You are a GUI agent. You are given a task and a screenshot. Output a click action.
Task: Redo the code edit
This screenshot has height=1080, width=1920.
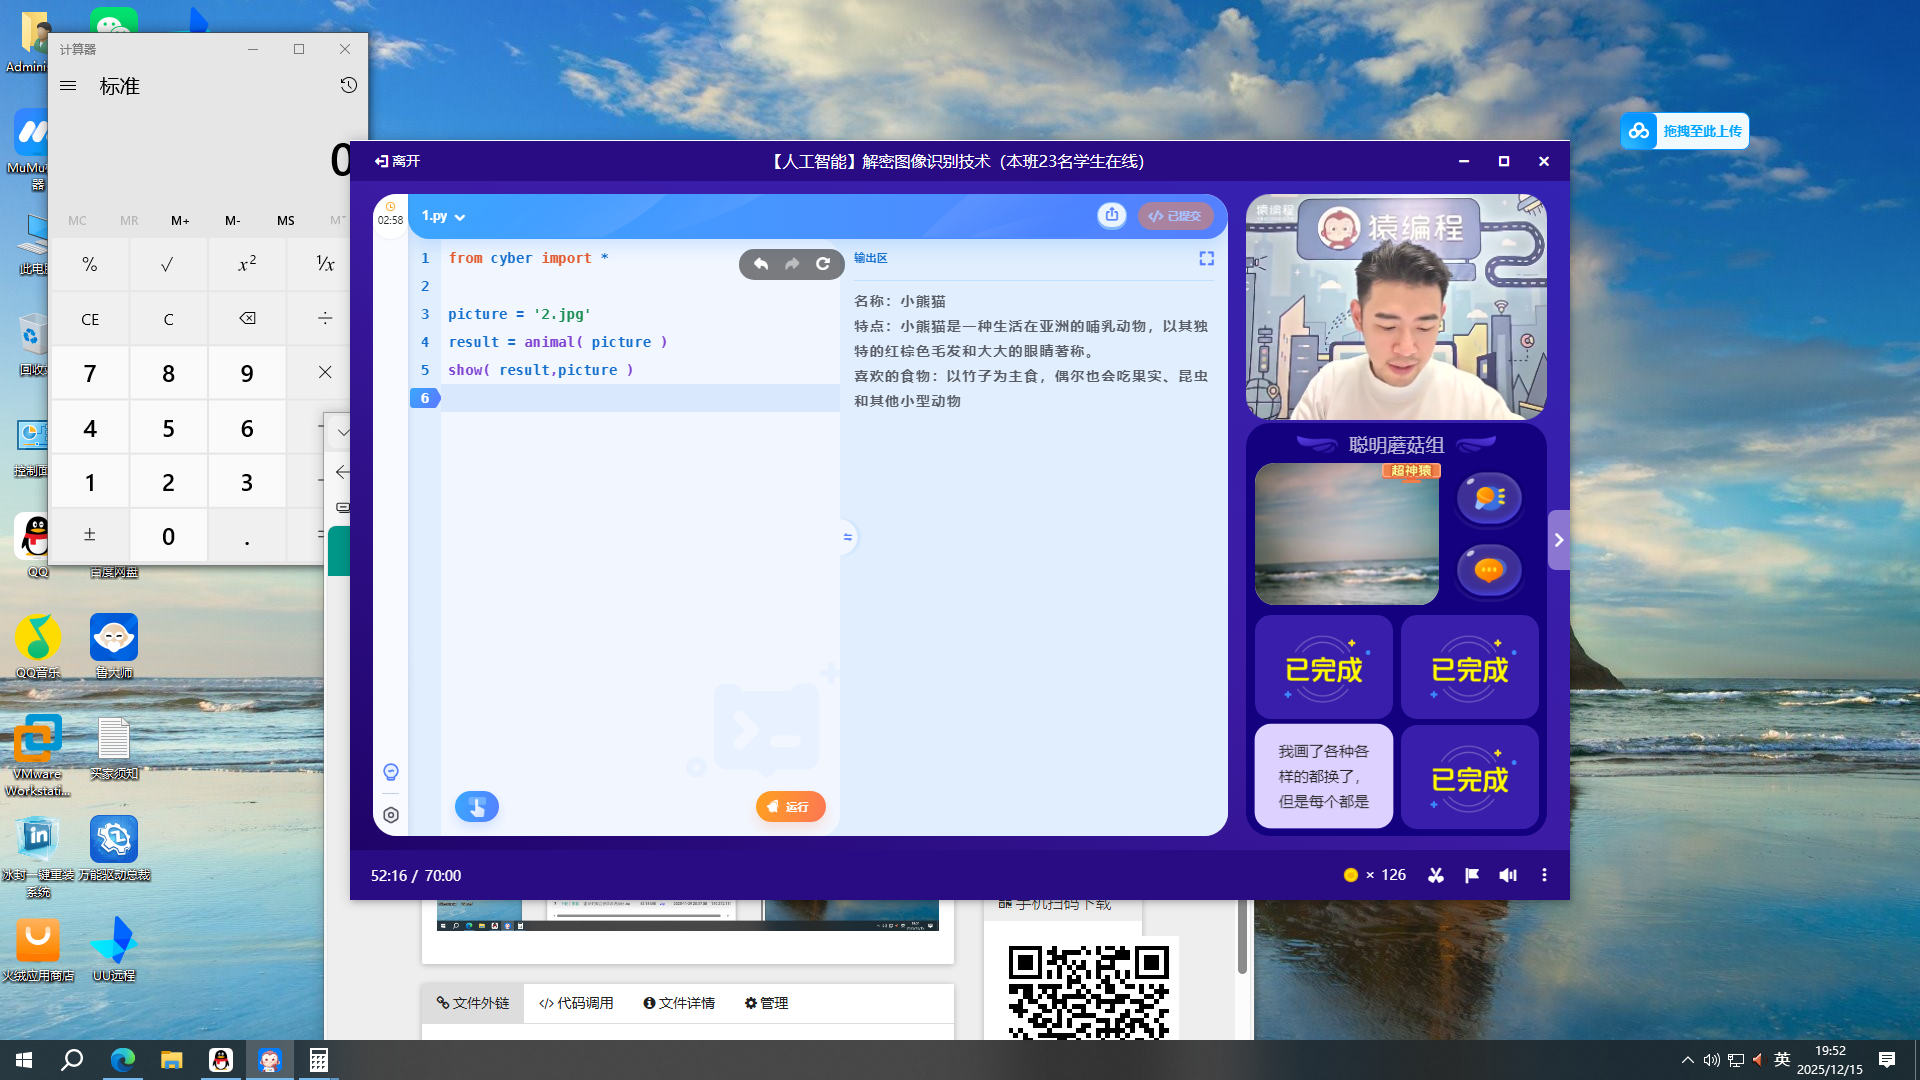[x=792, y=264]
